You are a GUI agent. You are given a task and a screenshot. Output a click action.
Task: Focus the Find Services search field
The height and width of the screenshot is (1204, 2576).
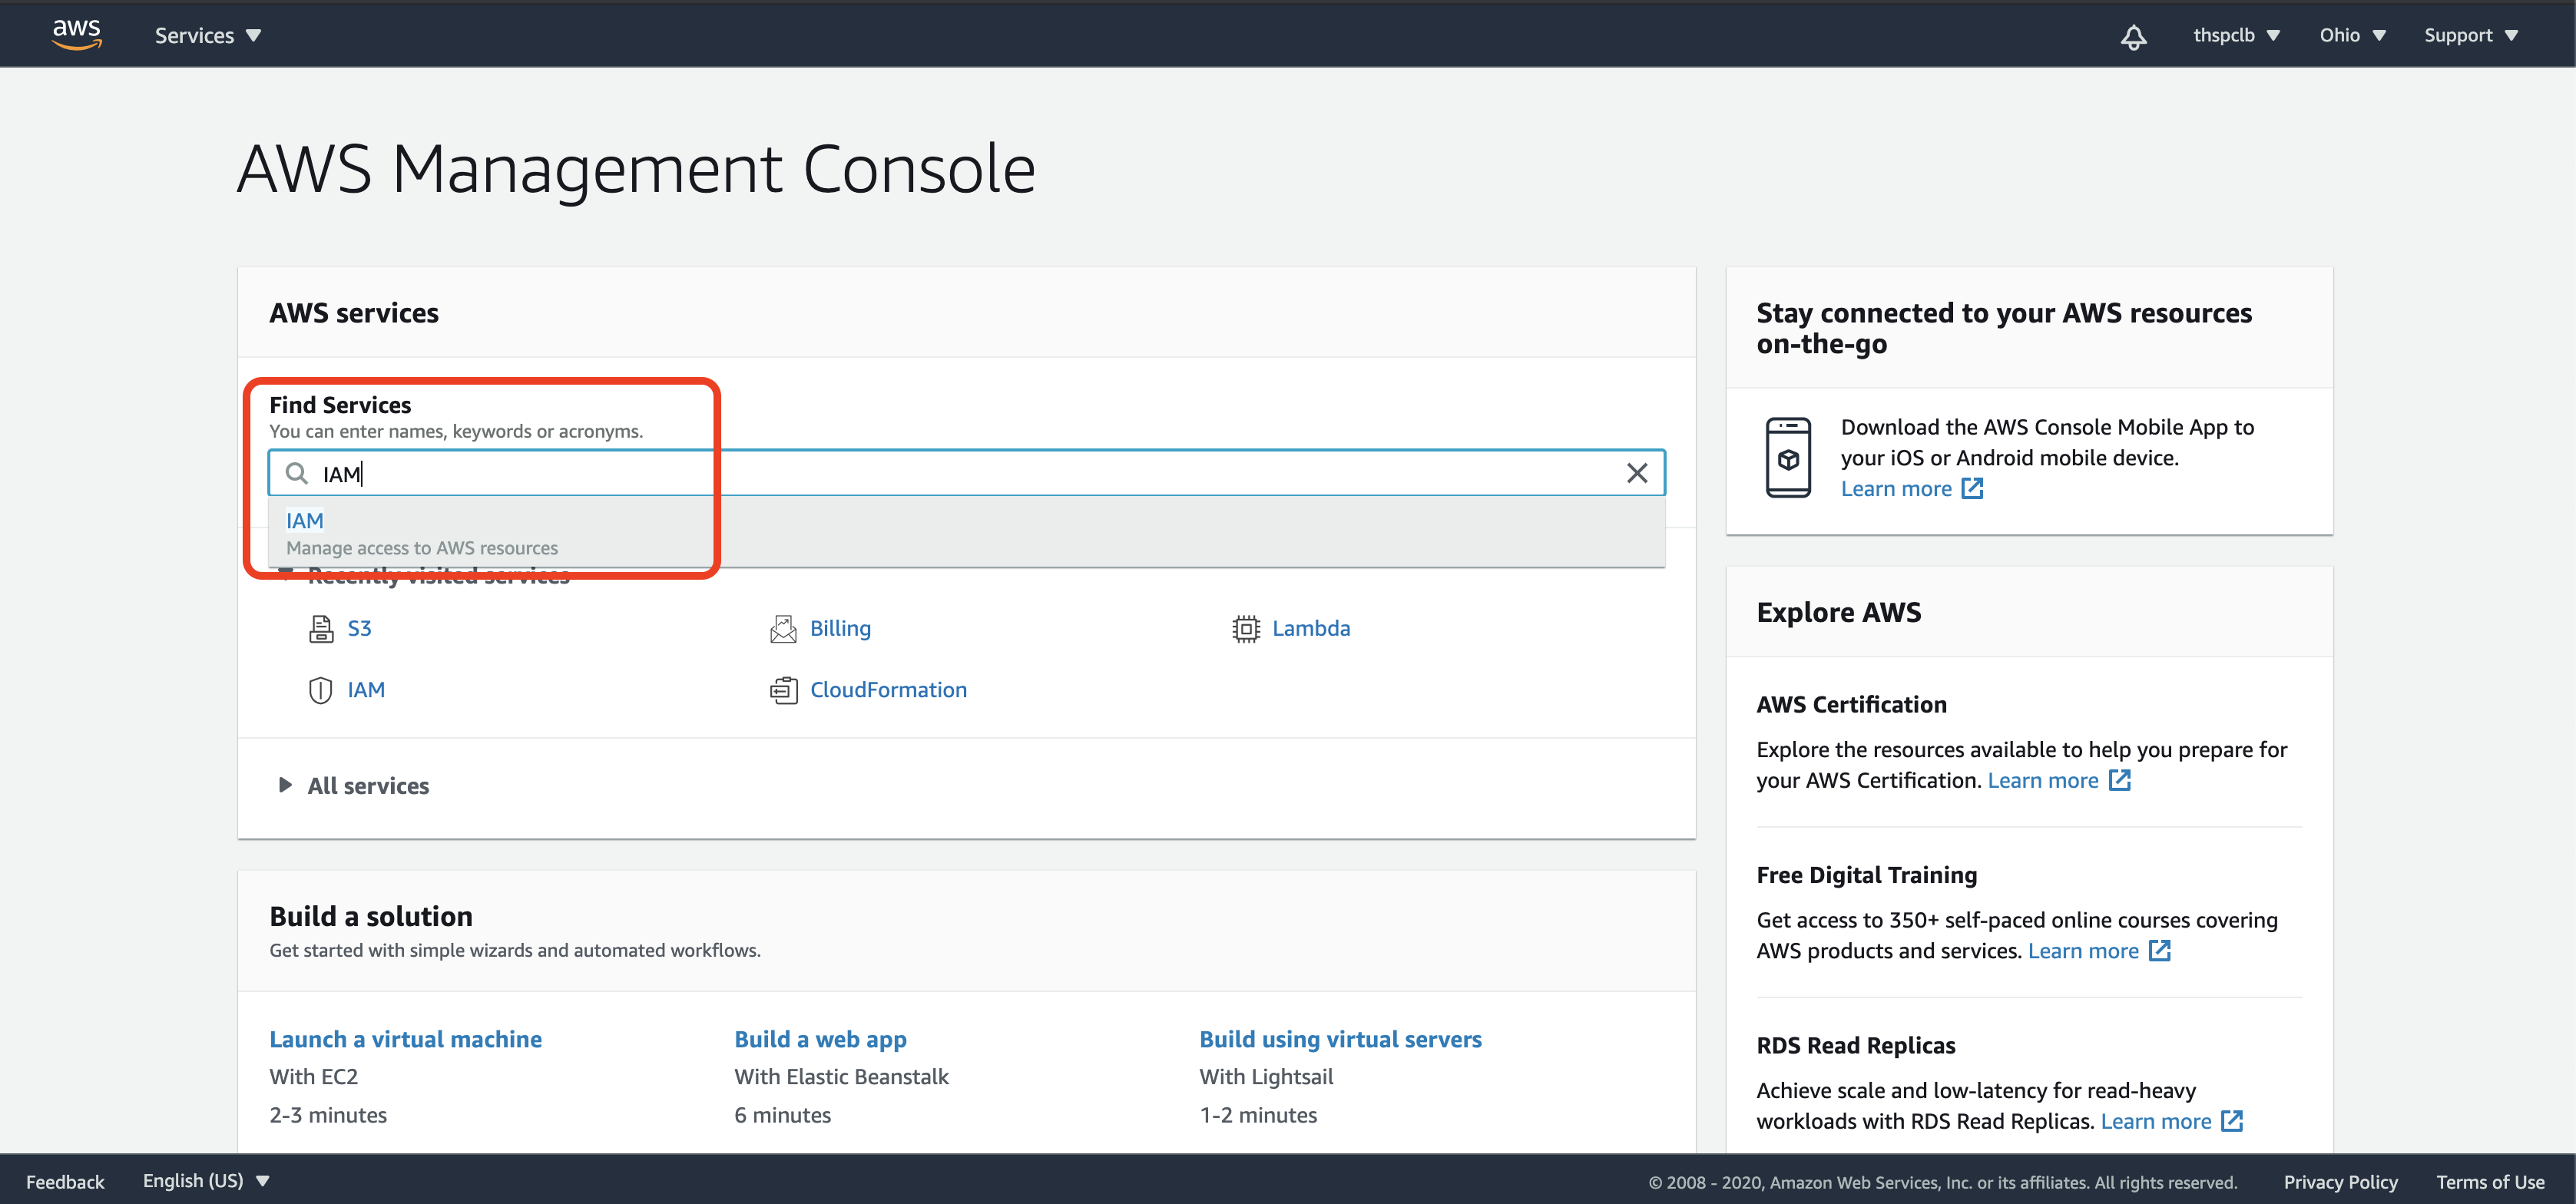(966, 473)
